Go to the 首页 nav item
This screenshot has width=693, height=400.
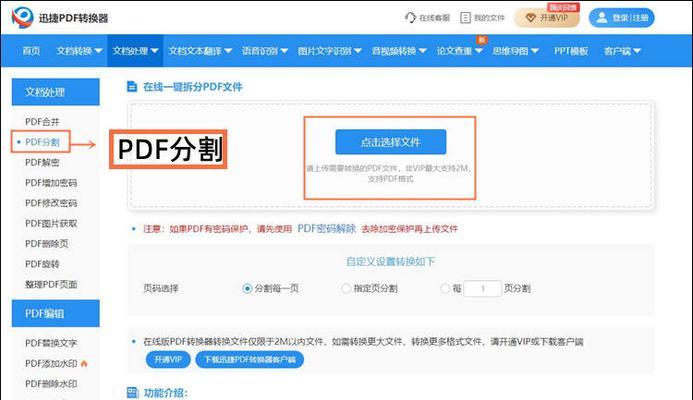[31, 51]
